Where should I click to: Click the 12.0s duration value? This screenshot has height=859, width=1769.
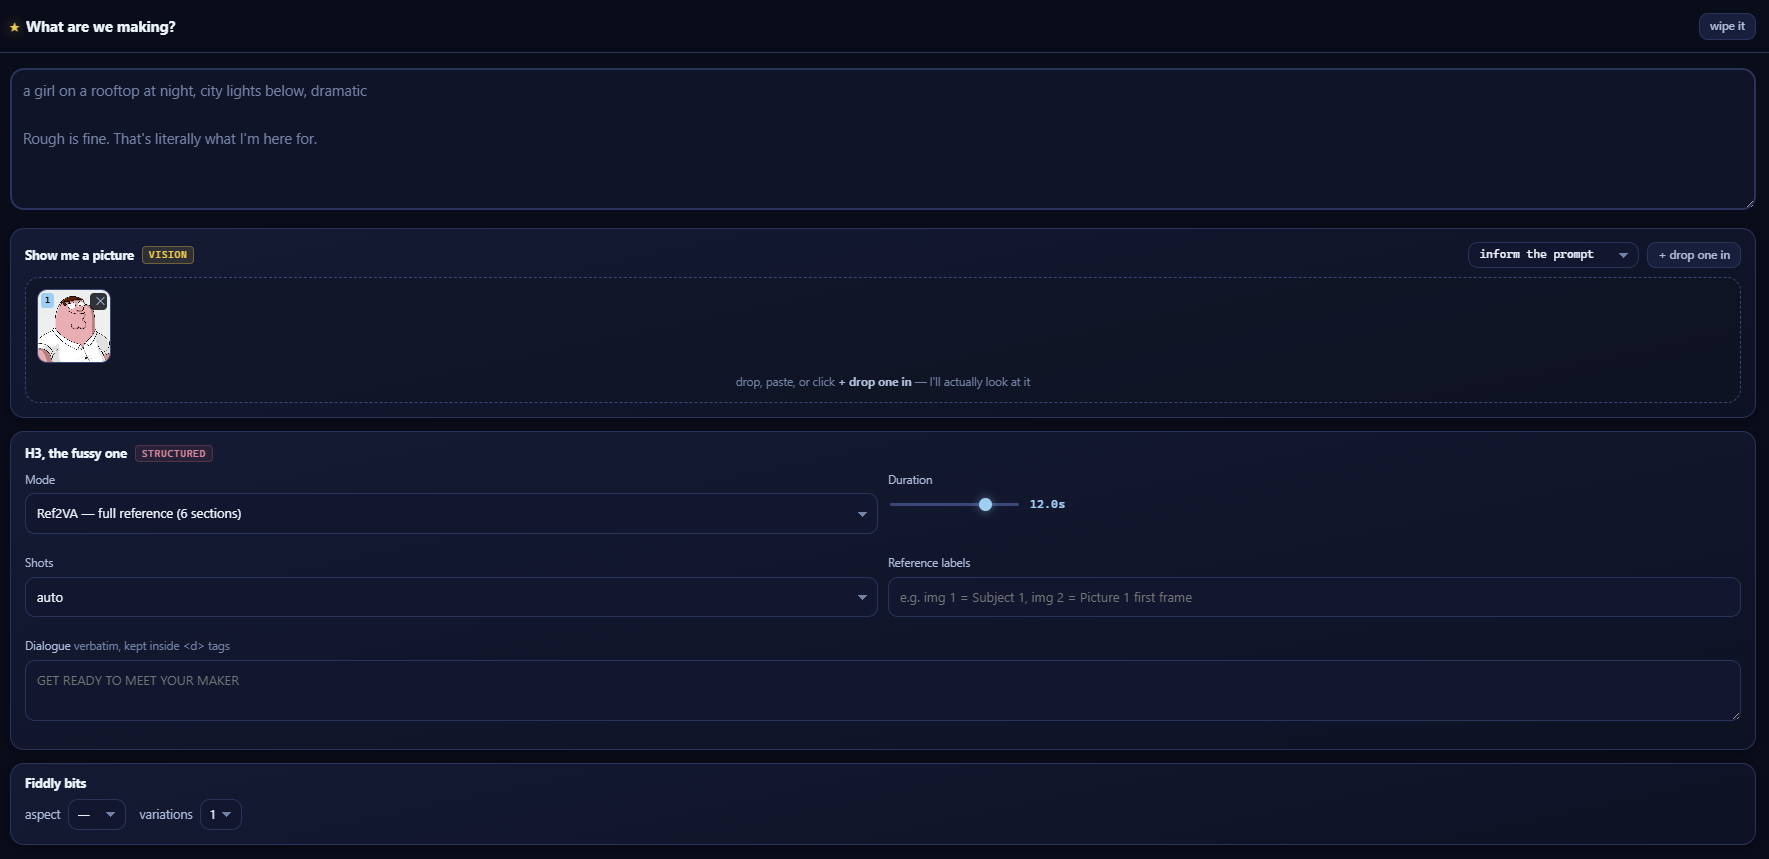point(1047,504)
